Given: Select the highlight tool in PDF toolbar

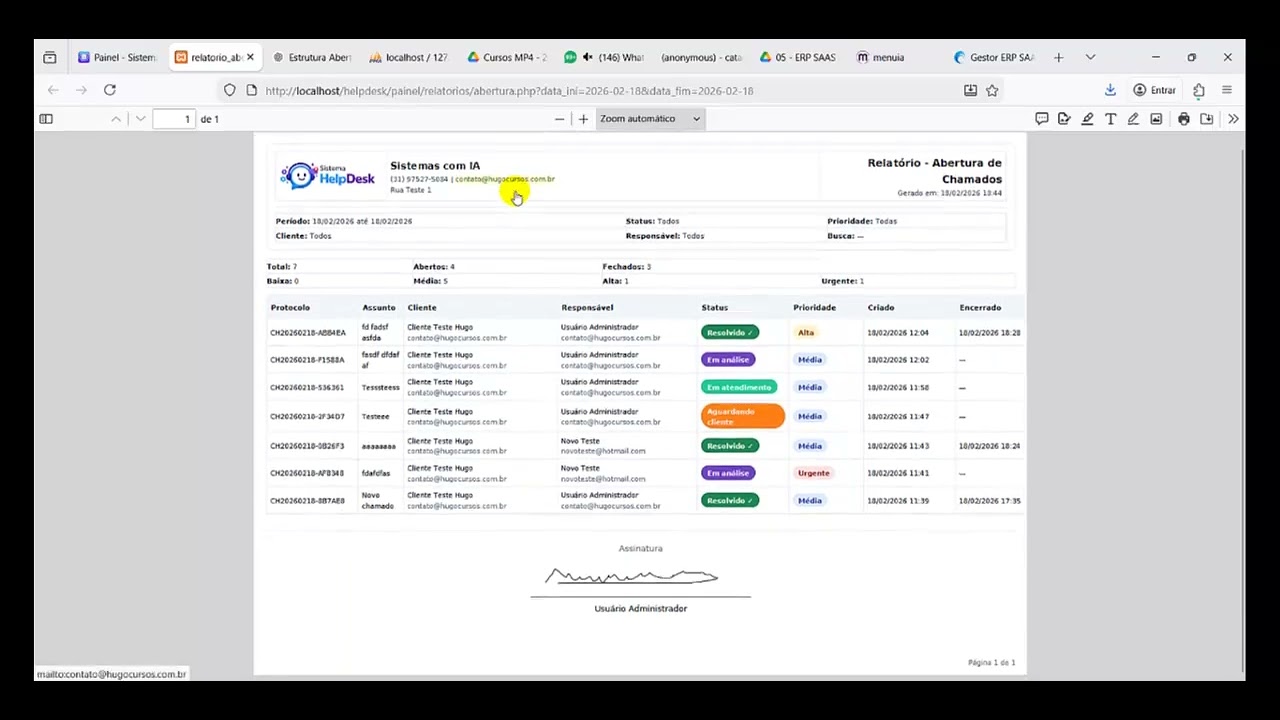Looking at the screenshot, I should (x=1087, y=119).
